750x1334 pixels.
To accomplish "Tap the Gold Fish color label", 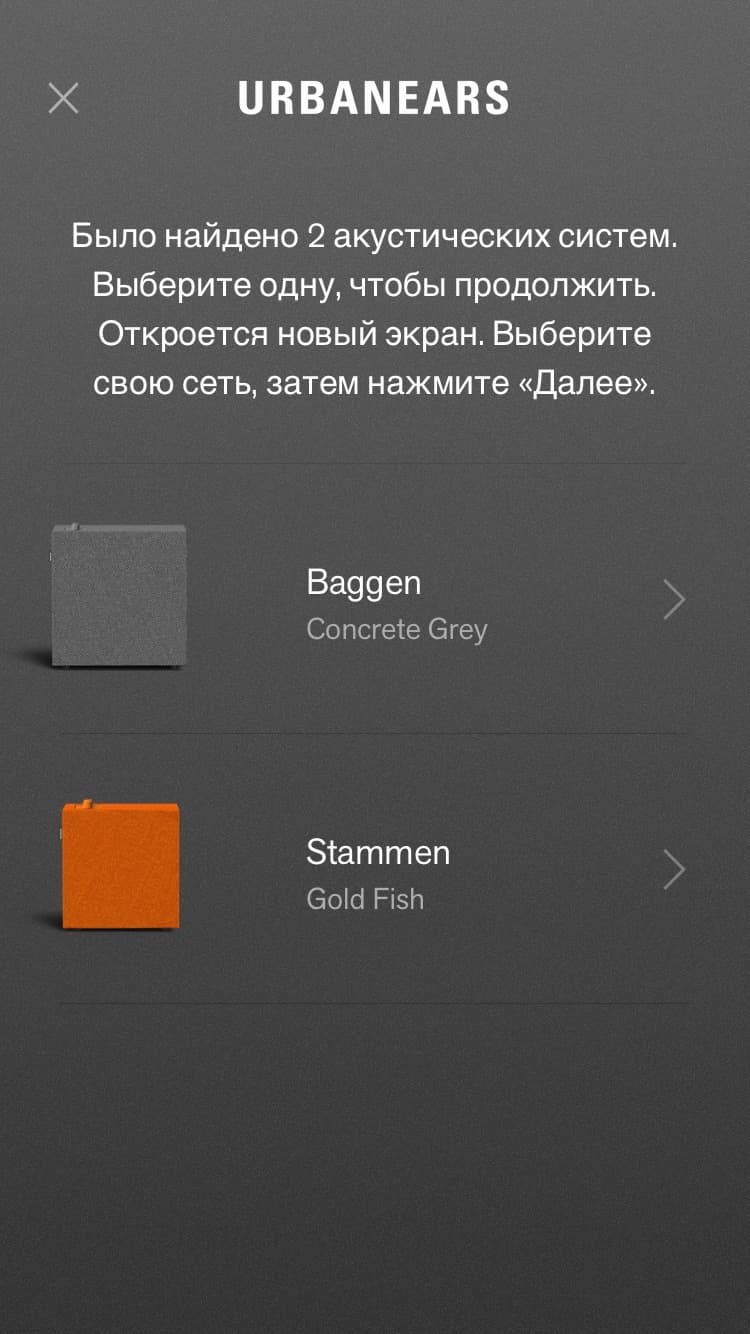I will coord(365,899).
